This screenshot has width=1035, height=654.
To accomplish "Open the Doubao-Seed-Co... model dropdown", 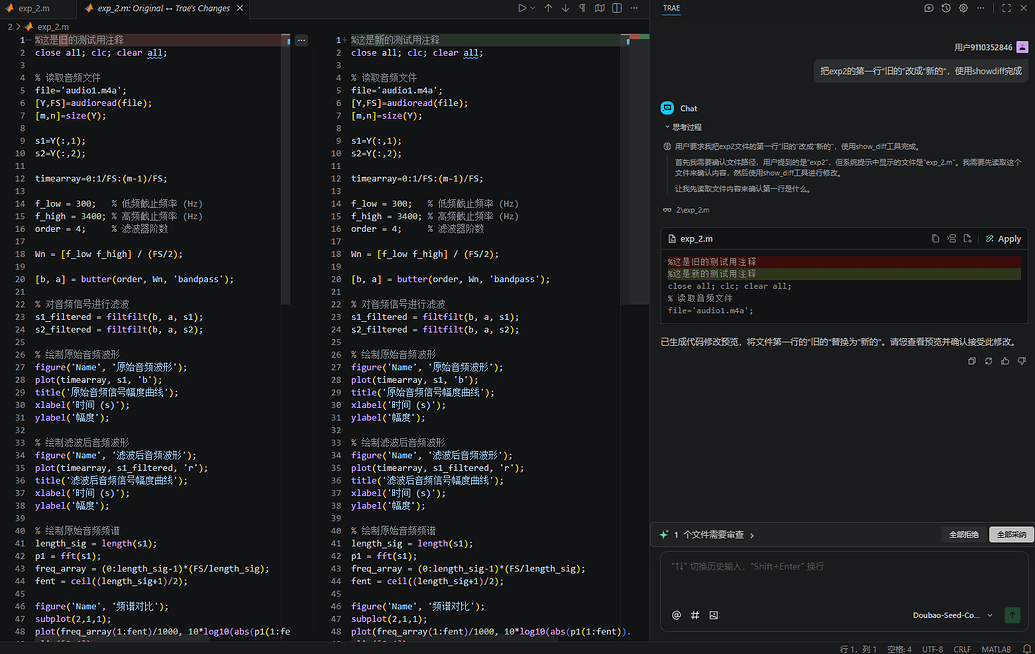I will click(x=952, y=615).
